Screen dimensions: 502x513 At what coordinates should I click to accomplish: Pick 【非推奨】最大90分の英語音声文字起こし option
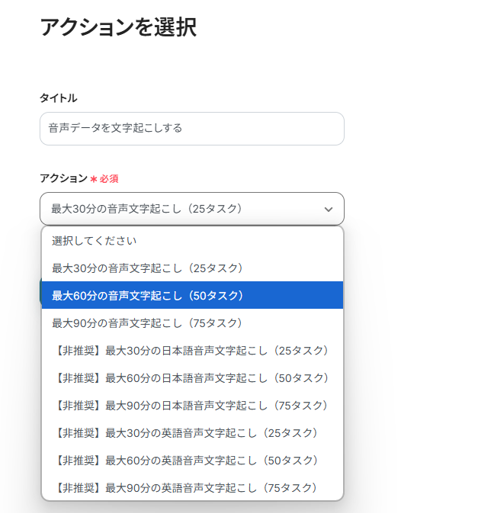tap(192, 488)
